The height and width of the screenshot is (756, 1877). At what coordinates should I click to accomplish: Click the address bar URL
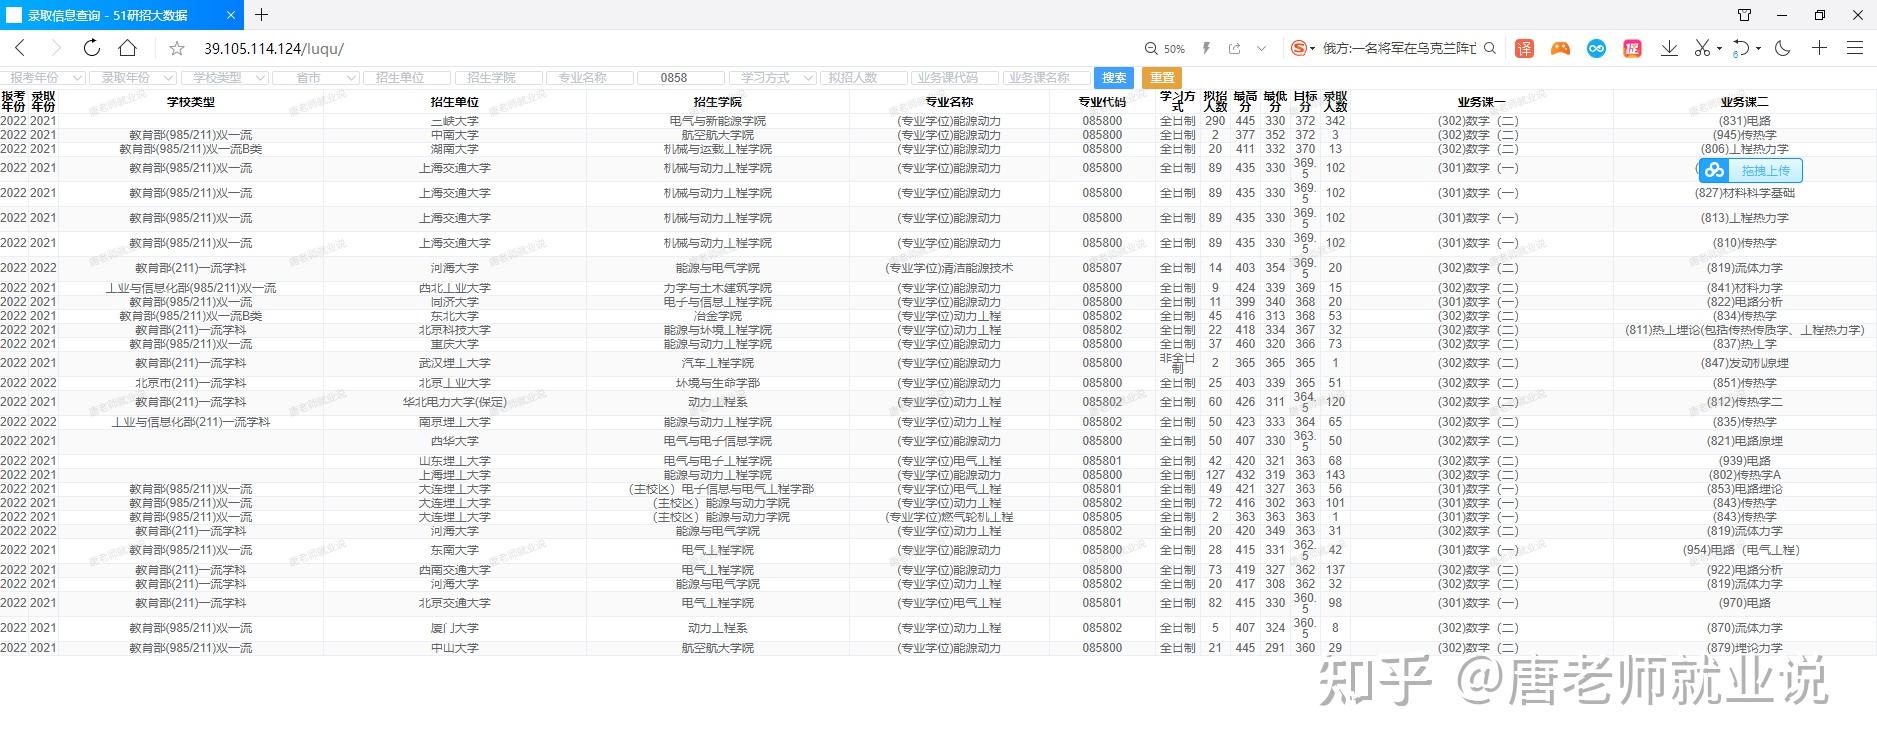coord(274,49)
